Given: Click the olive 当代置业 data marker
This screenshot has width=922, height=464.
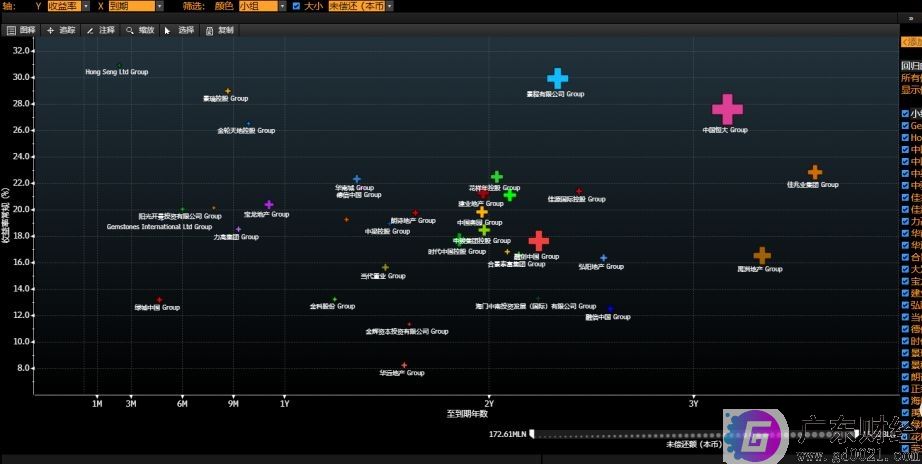Looking at the screenshot, I should (x=385, y=267).
